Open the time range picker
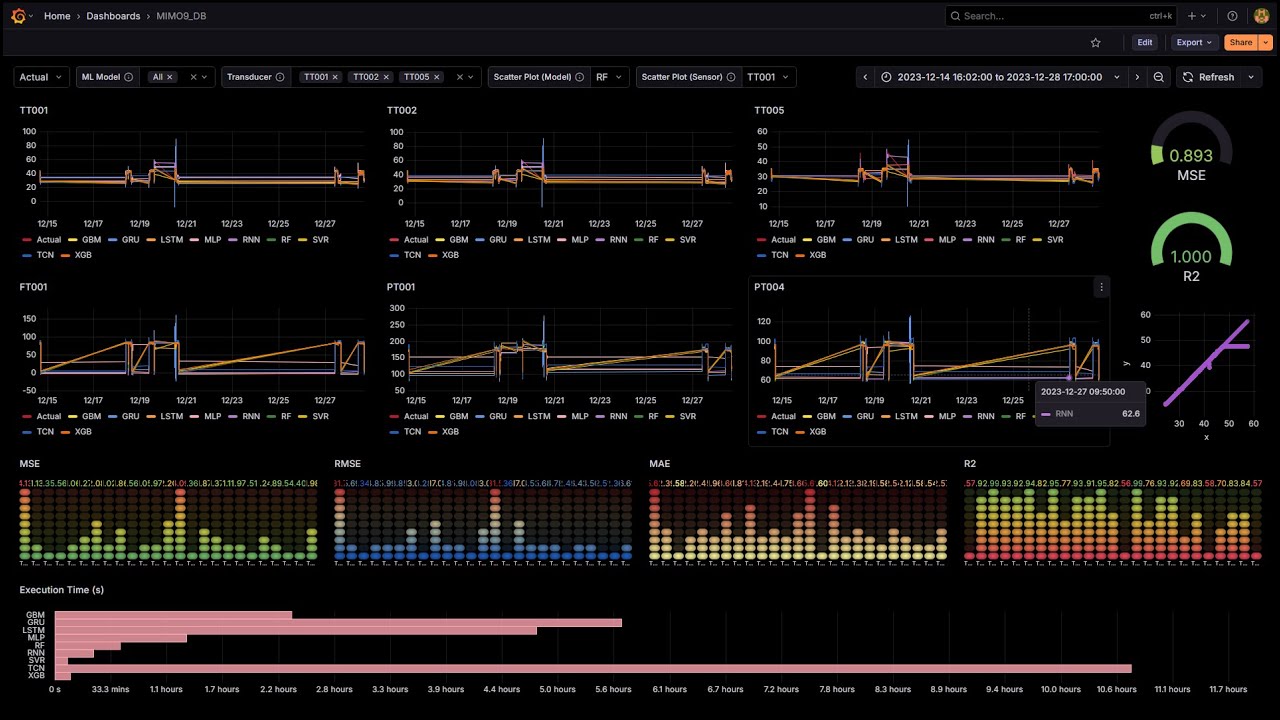This screenshot has height=720, width=1280. pyautogui.click(x=1000, y=77)
